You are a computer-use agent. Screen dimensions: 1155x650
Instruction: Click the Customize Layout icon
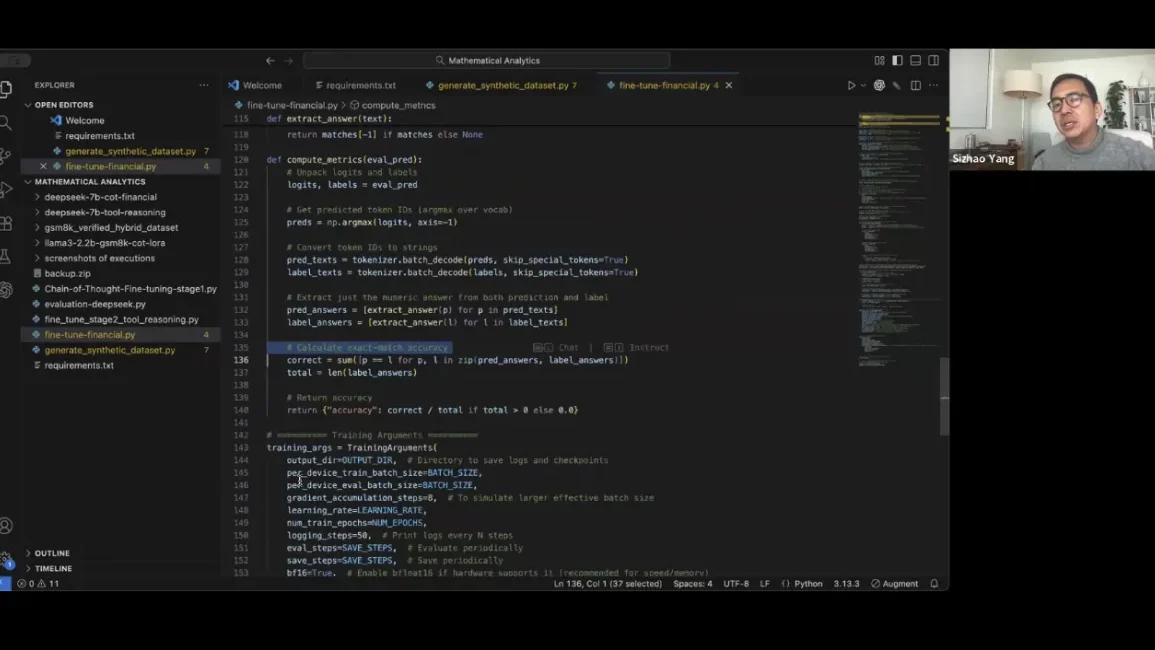(x=880, y=60)
